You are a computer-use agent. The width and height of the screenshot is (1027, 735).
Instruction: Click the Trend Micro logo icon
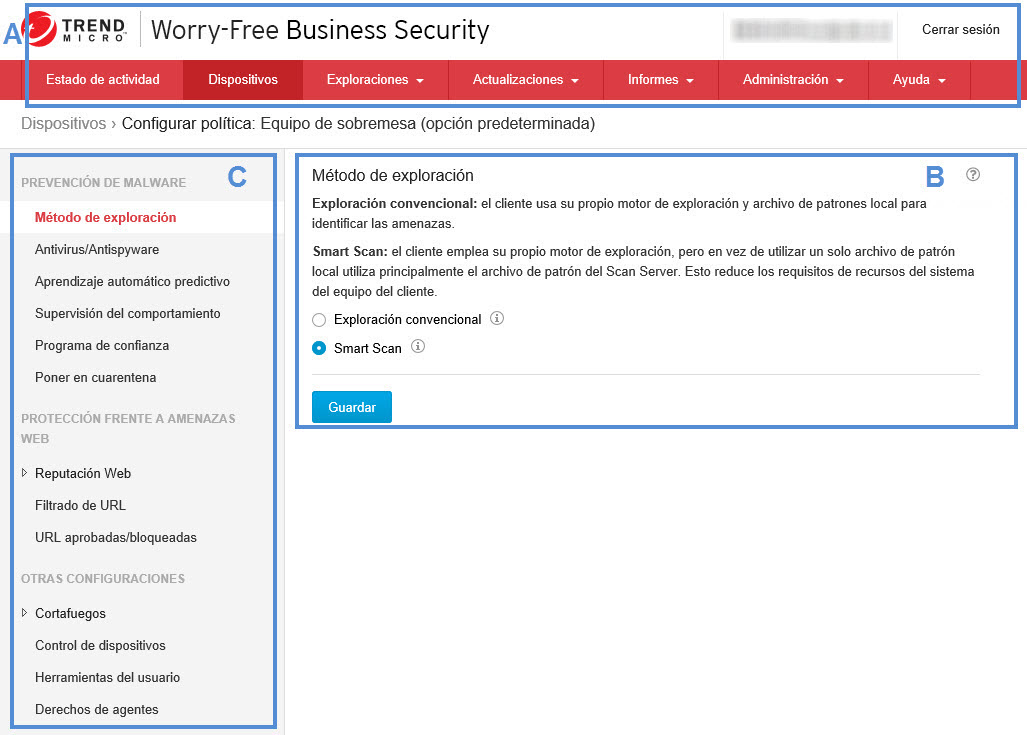coord(40,29)
